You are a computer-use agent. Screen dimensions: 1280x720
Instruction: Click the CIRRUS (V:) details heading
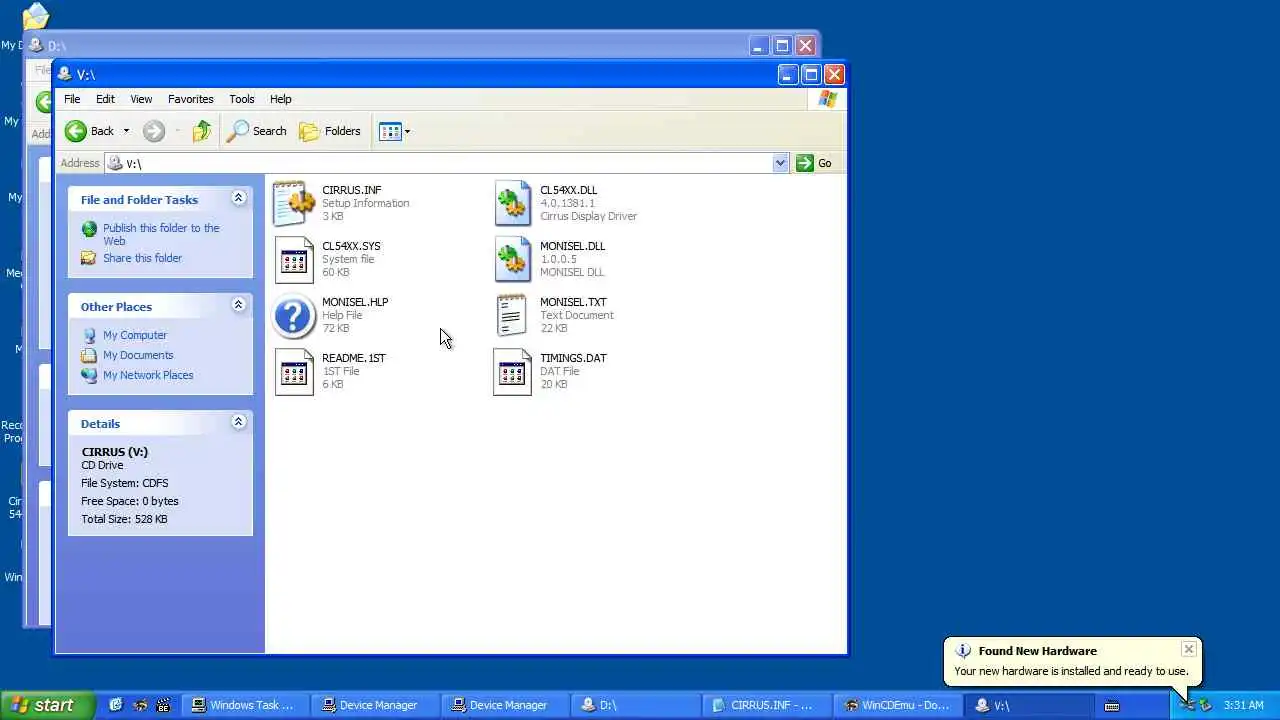114,452
